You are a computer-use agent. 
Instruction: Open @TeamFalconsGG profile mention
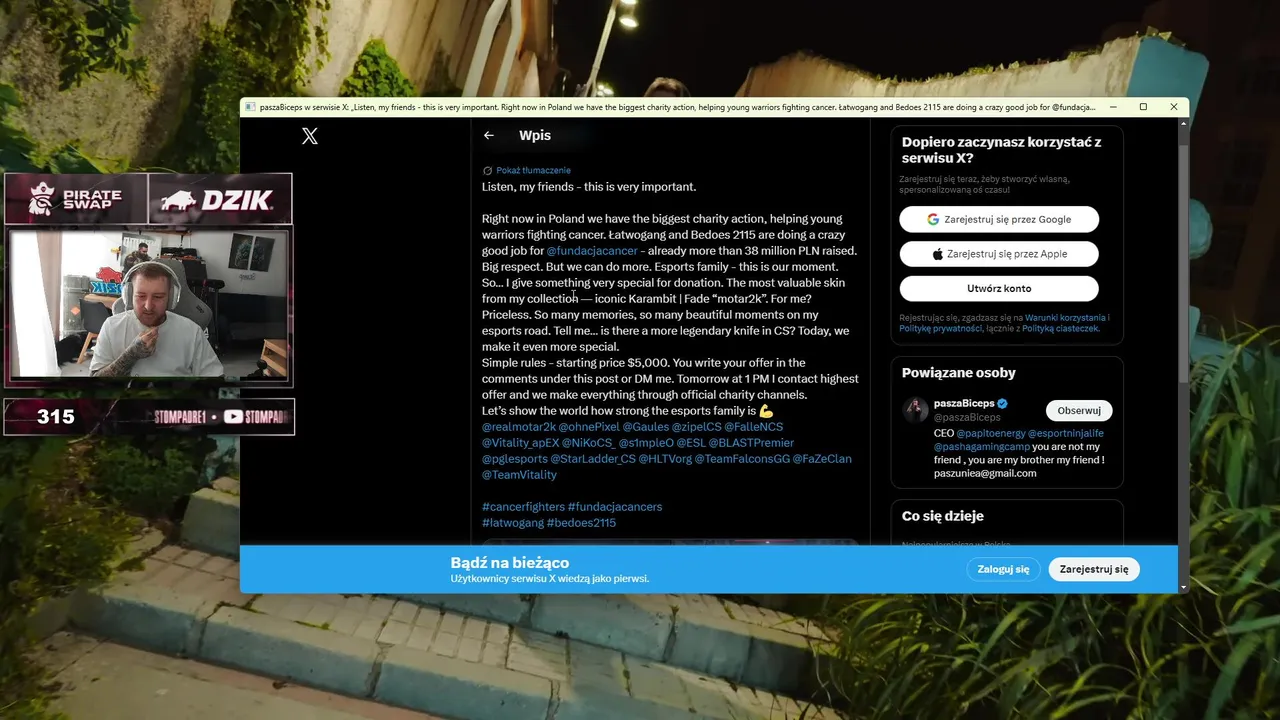point(742,459)
